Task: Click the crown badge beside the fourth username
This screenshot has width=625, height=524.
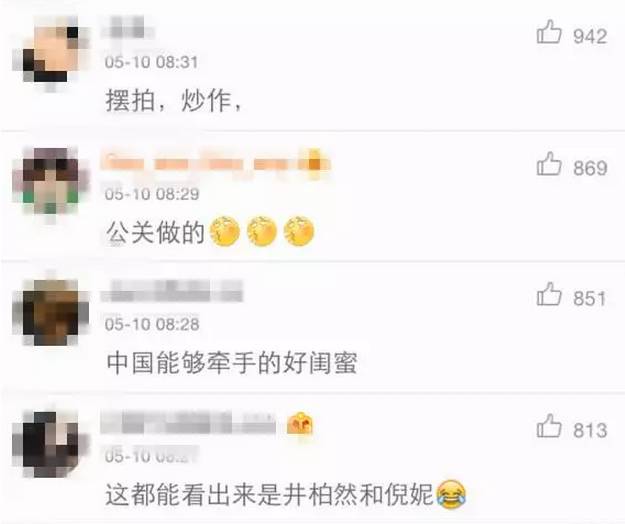Action: tap(300, 424)
